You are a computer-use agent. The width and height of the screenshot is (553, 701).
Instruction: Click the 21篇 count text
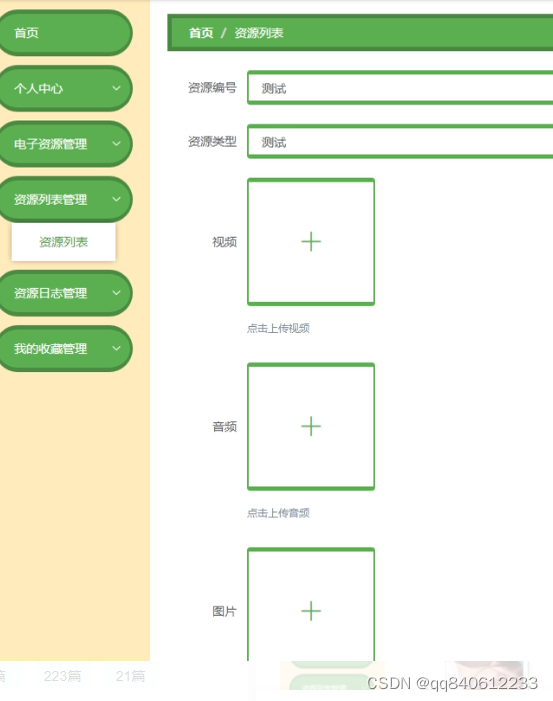(131, 676)
